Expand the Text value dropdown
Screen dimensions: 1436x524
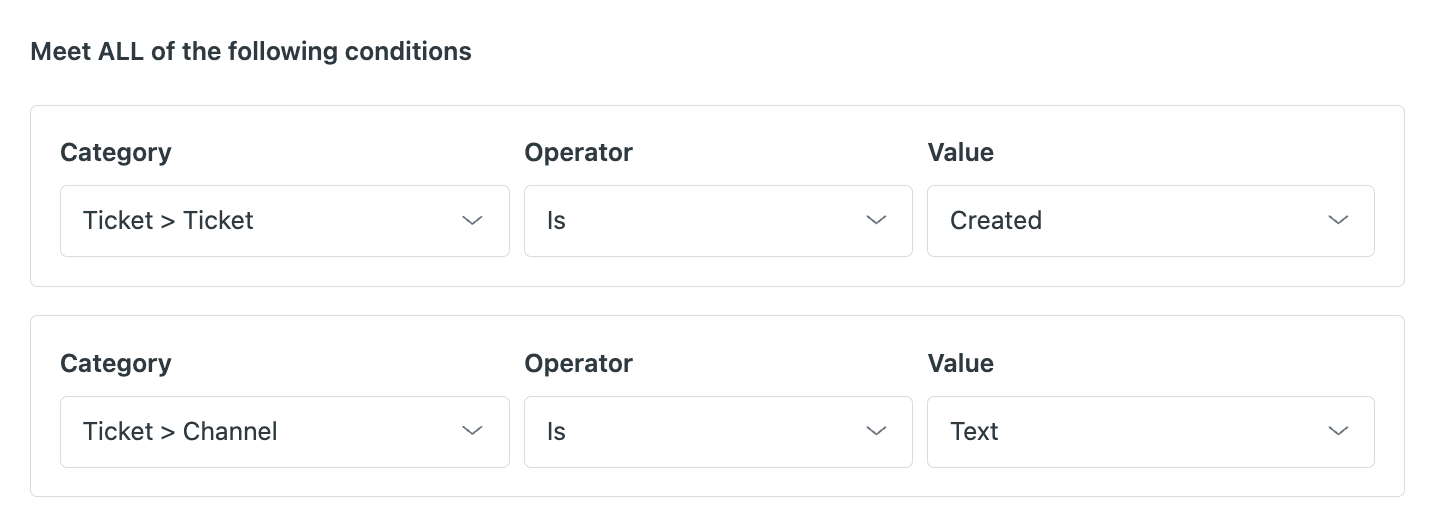(x=1130, y=432)
